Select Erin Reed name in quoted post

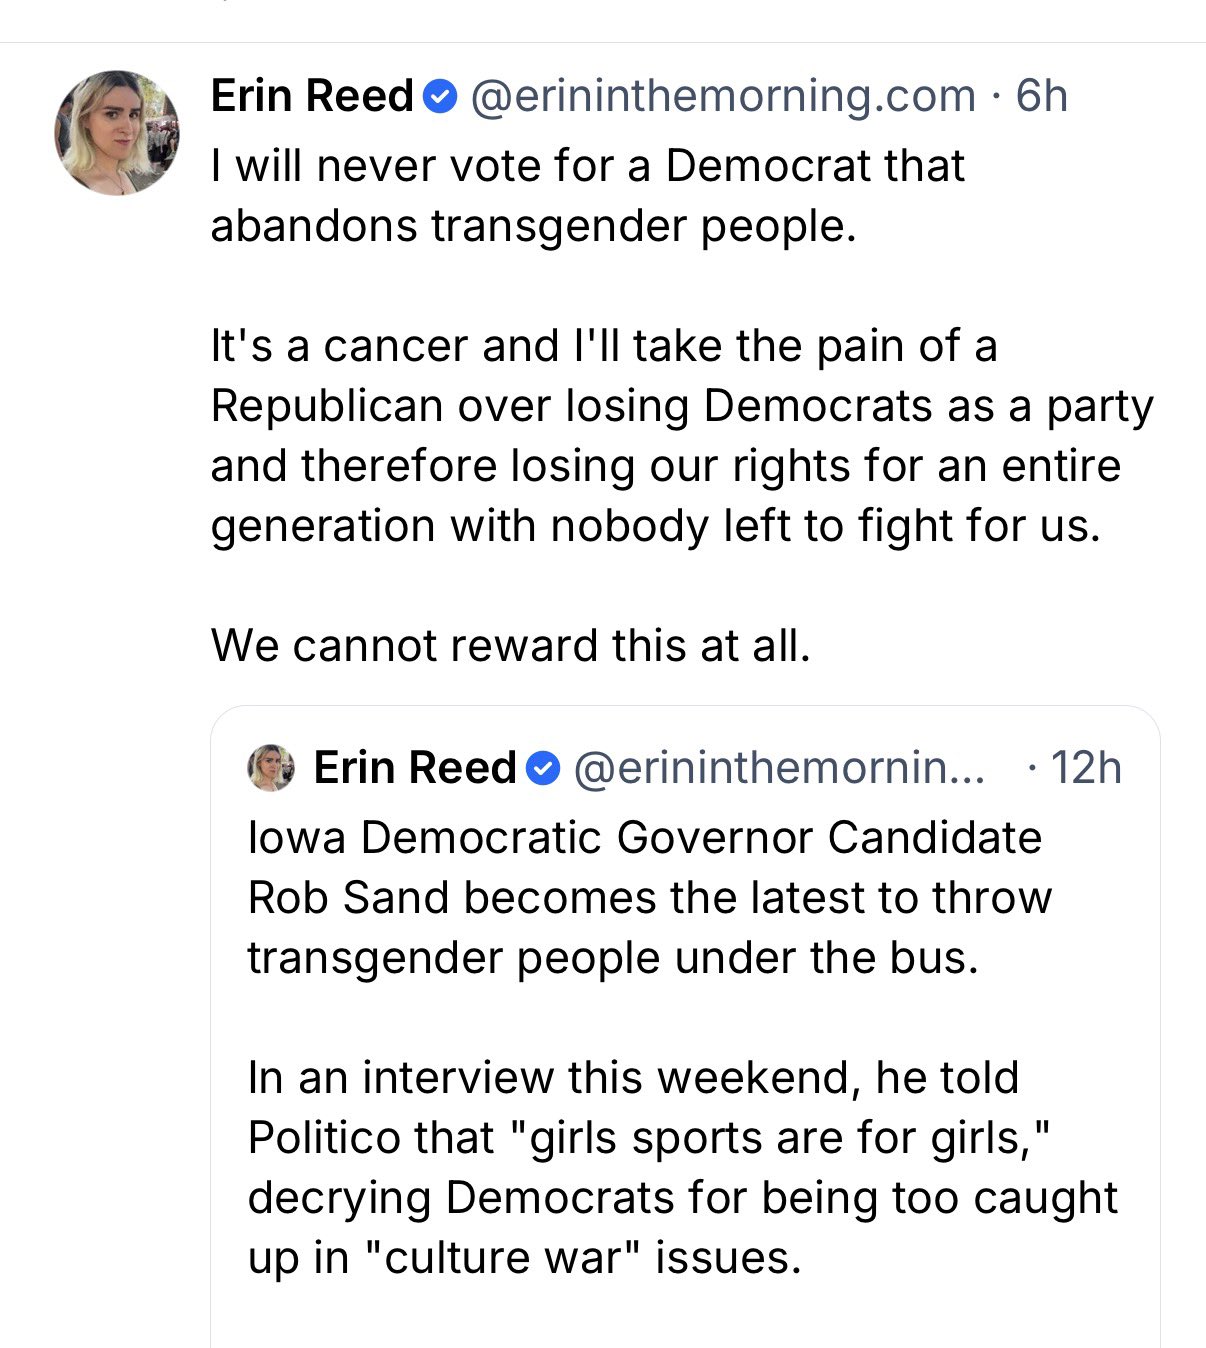point(415,768)
